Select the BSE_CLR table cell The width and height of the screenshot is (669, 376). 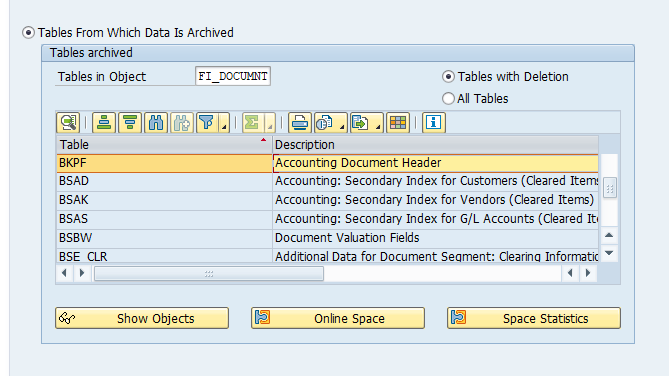[164, 256]
